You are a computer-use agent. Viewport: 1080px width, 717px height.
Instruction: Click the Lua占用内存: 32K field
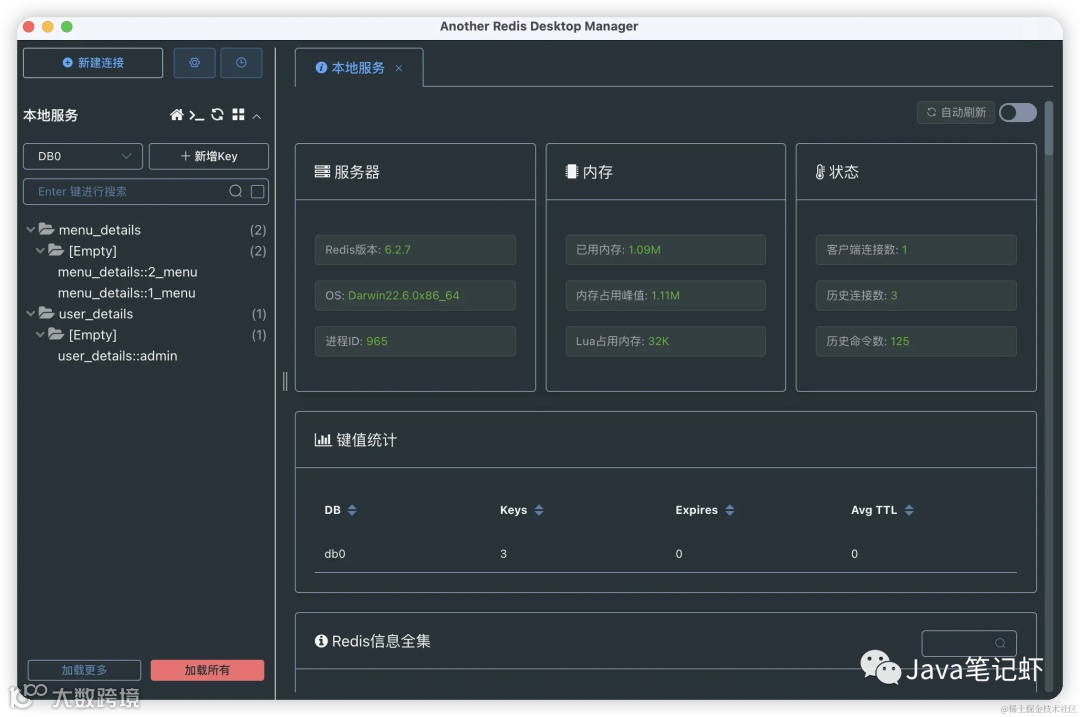pos(665,341)
